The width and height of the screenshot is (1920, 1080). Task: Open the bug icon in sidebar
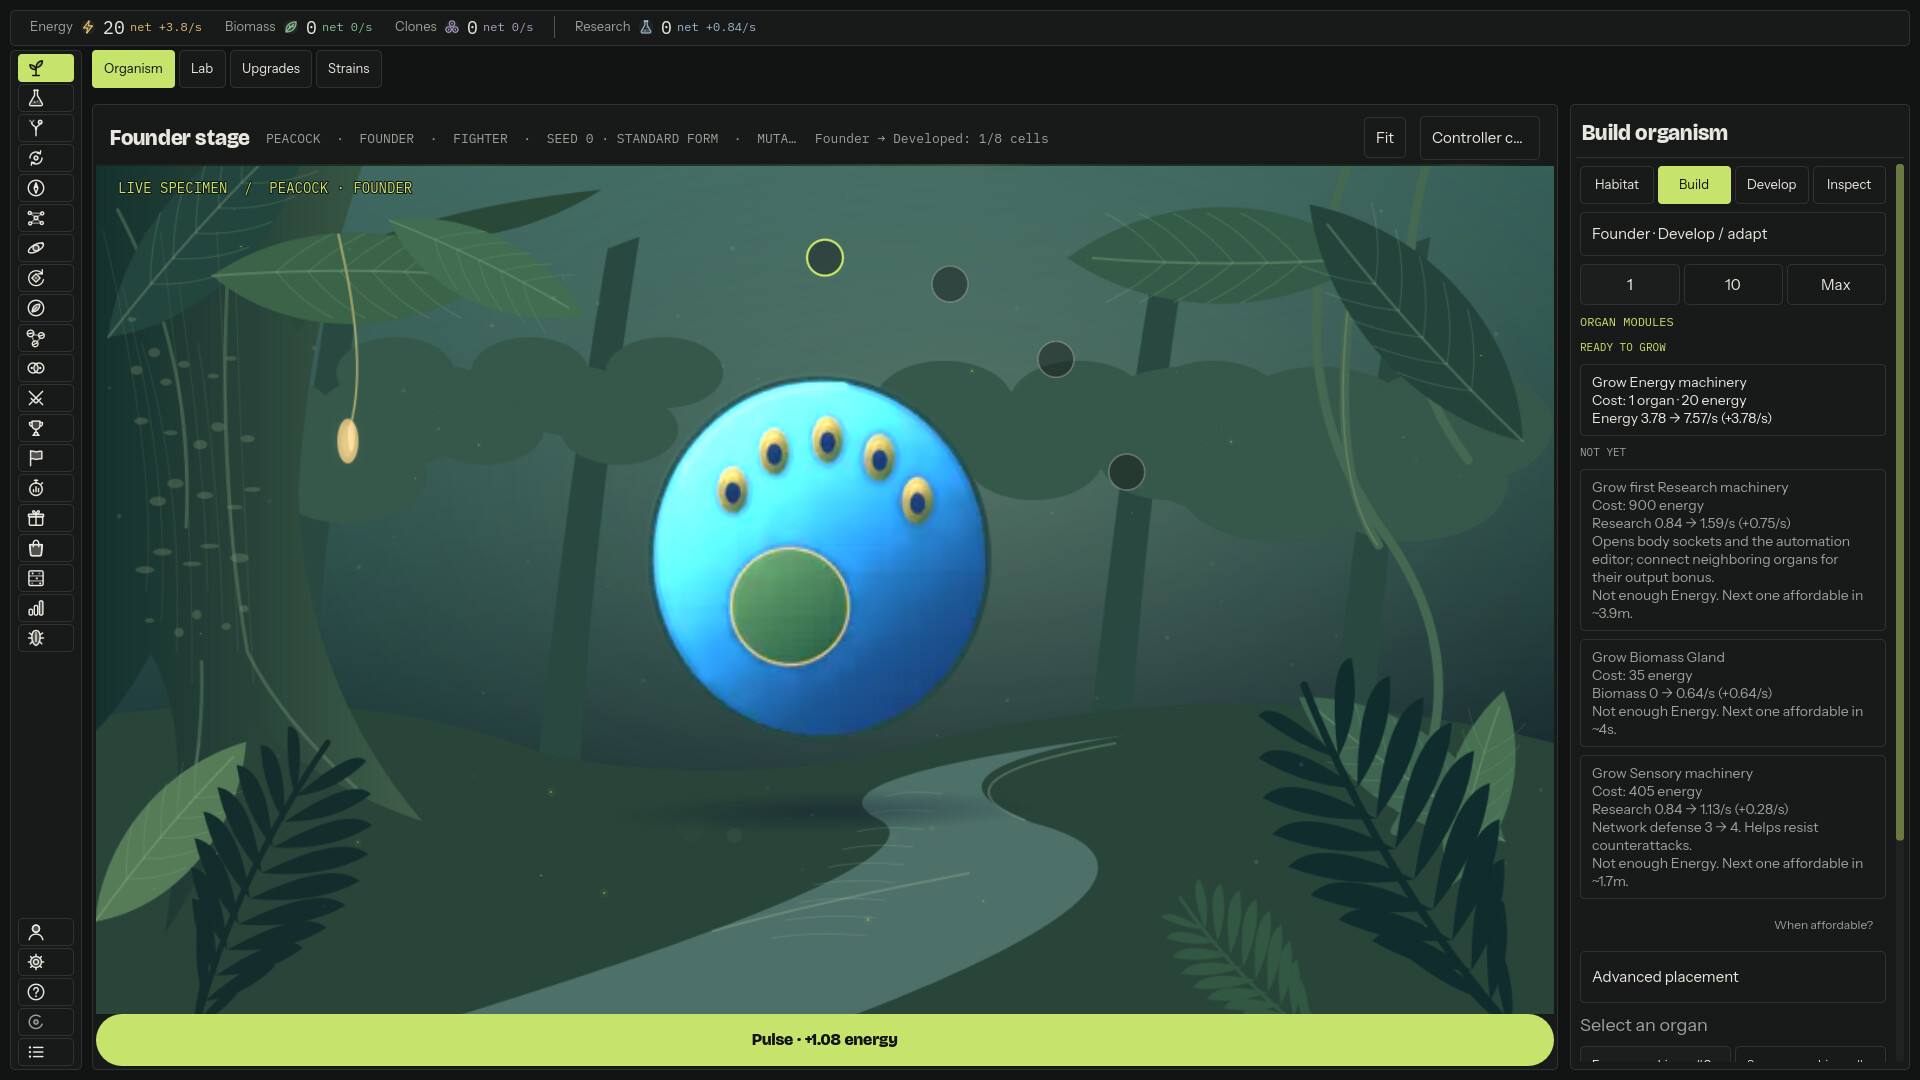pyautogui.click(x=46, y=638)
